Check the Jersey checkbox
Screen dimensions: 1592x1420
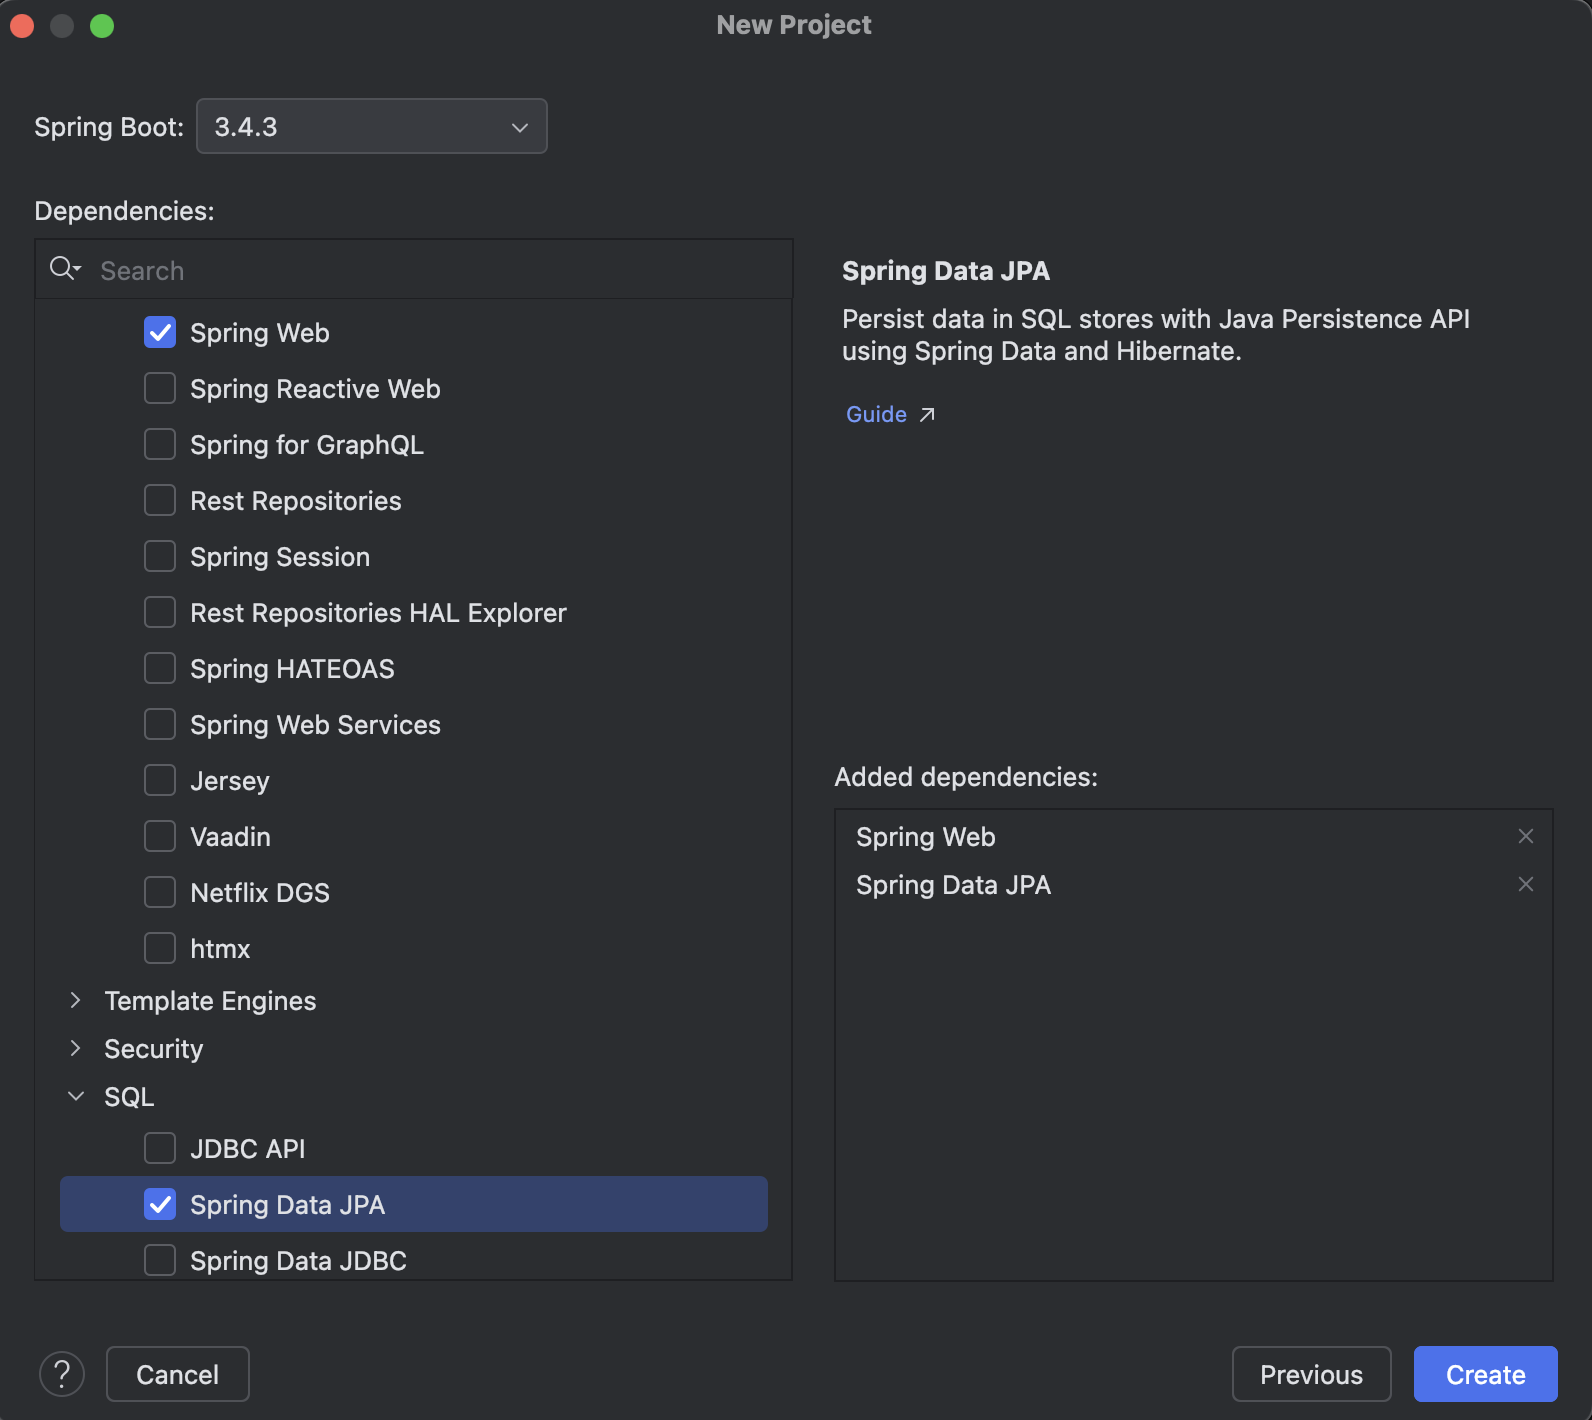pyautogui.click(x=160, y=780)
